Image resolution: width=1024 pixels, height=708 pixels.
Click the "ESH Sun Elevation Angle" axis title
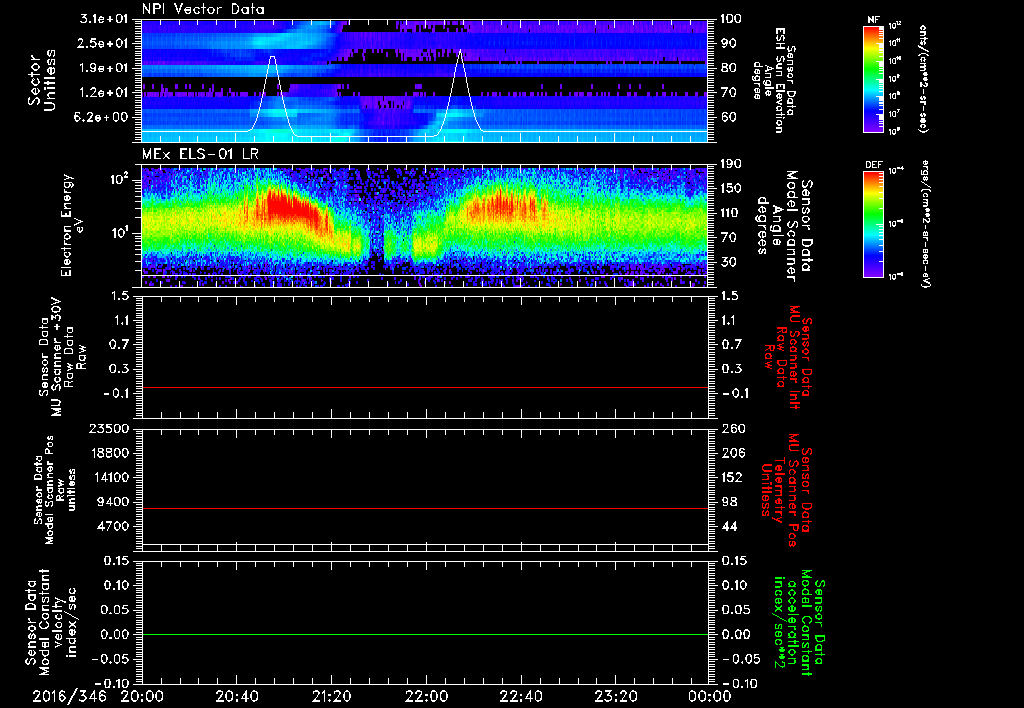[x=774, y=80]
